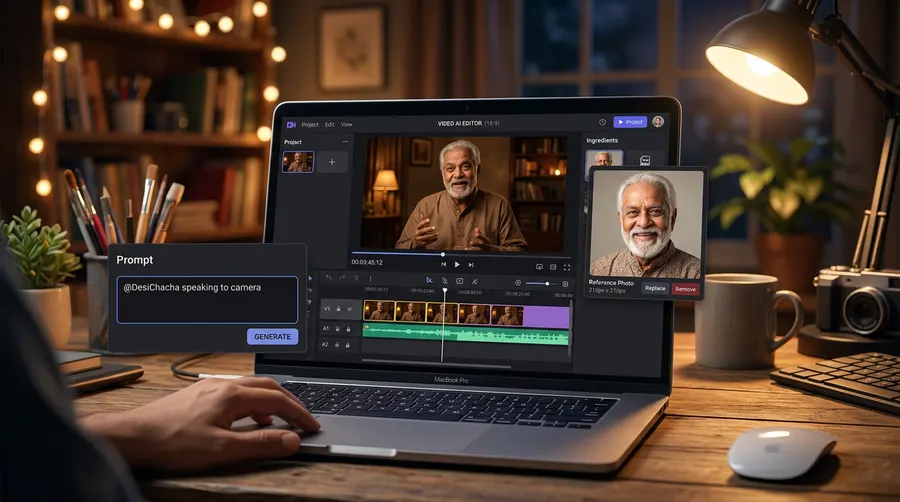This screenshot has width=900, height=502.
Task: Toggle the lock on track V1
Action: 339,309
